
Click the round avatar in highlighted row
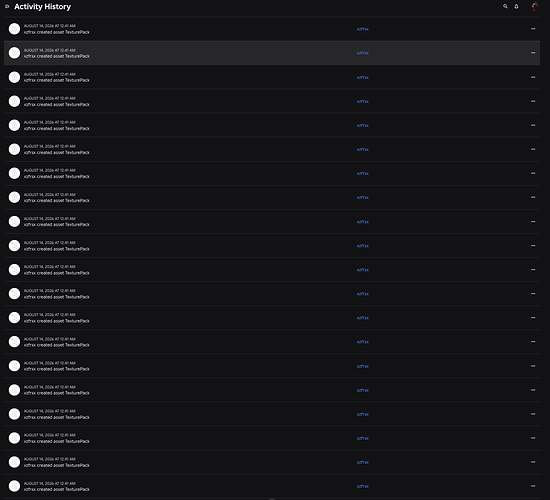(14, 53)
